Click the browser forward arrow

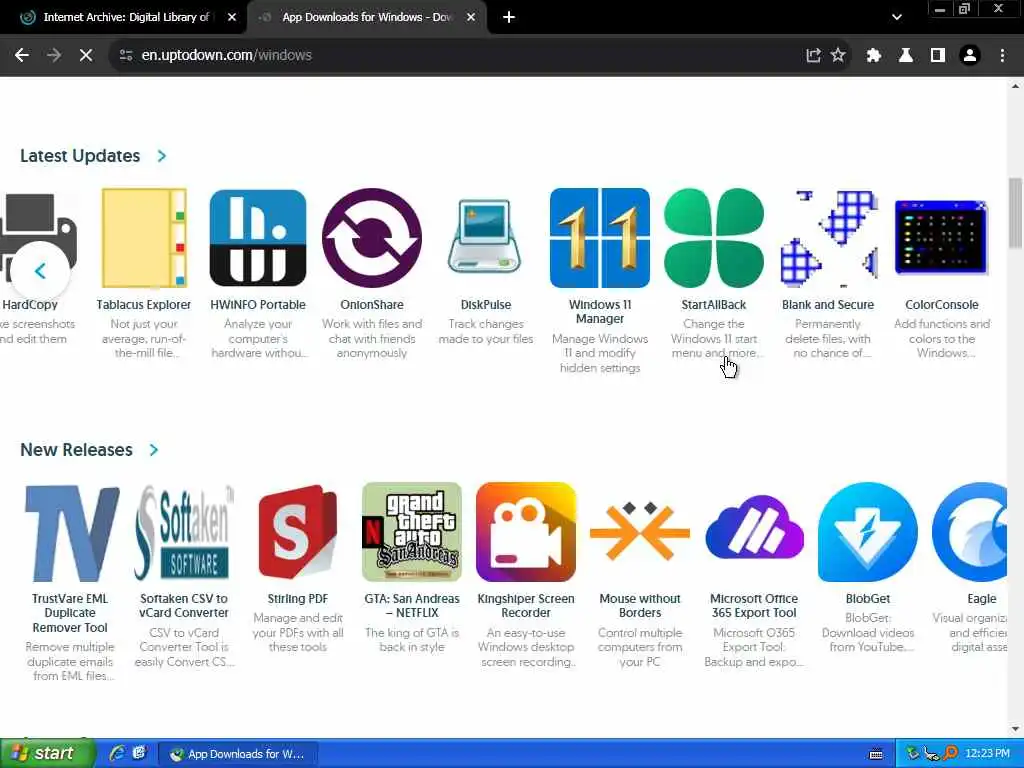pyautogui.click(x=54, y=56)
